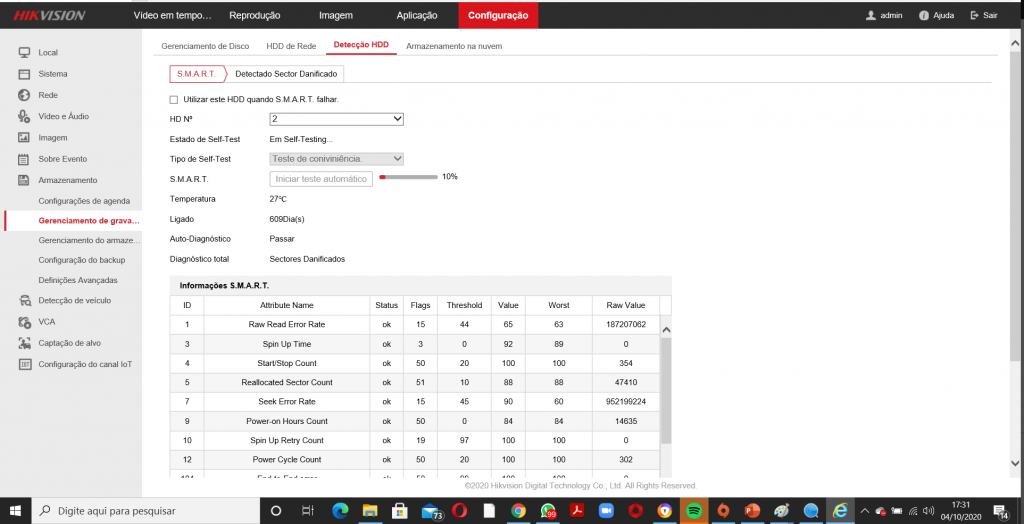Open Cortana circle icon in taskbar
This screenshot has height=524, width=1024.
[276, 510]
